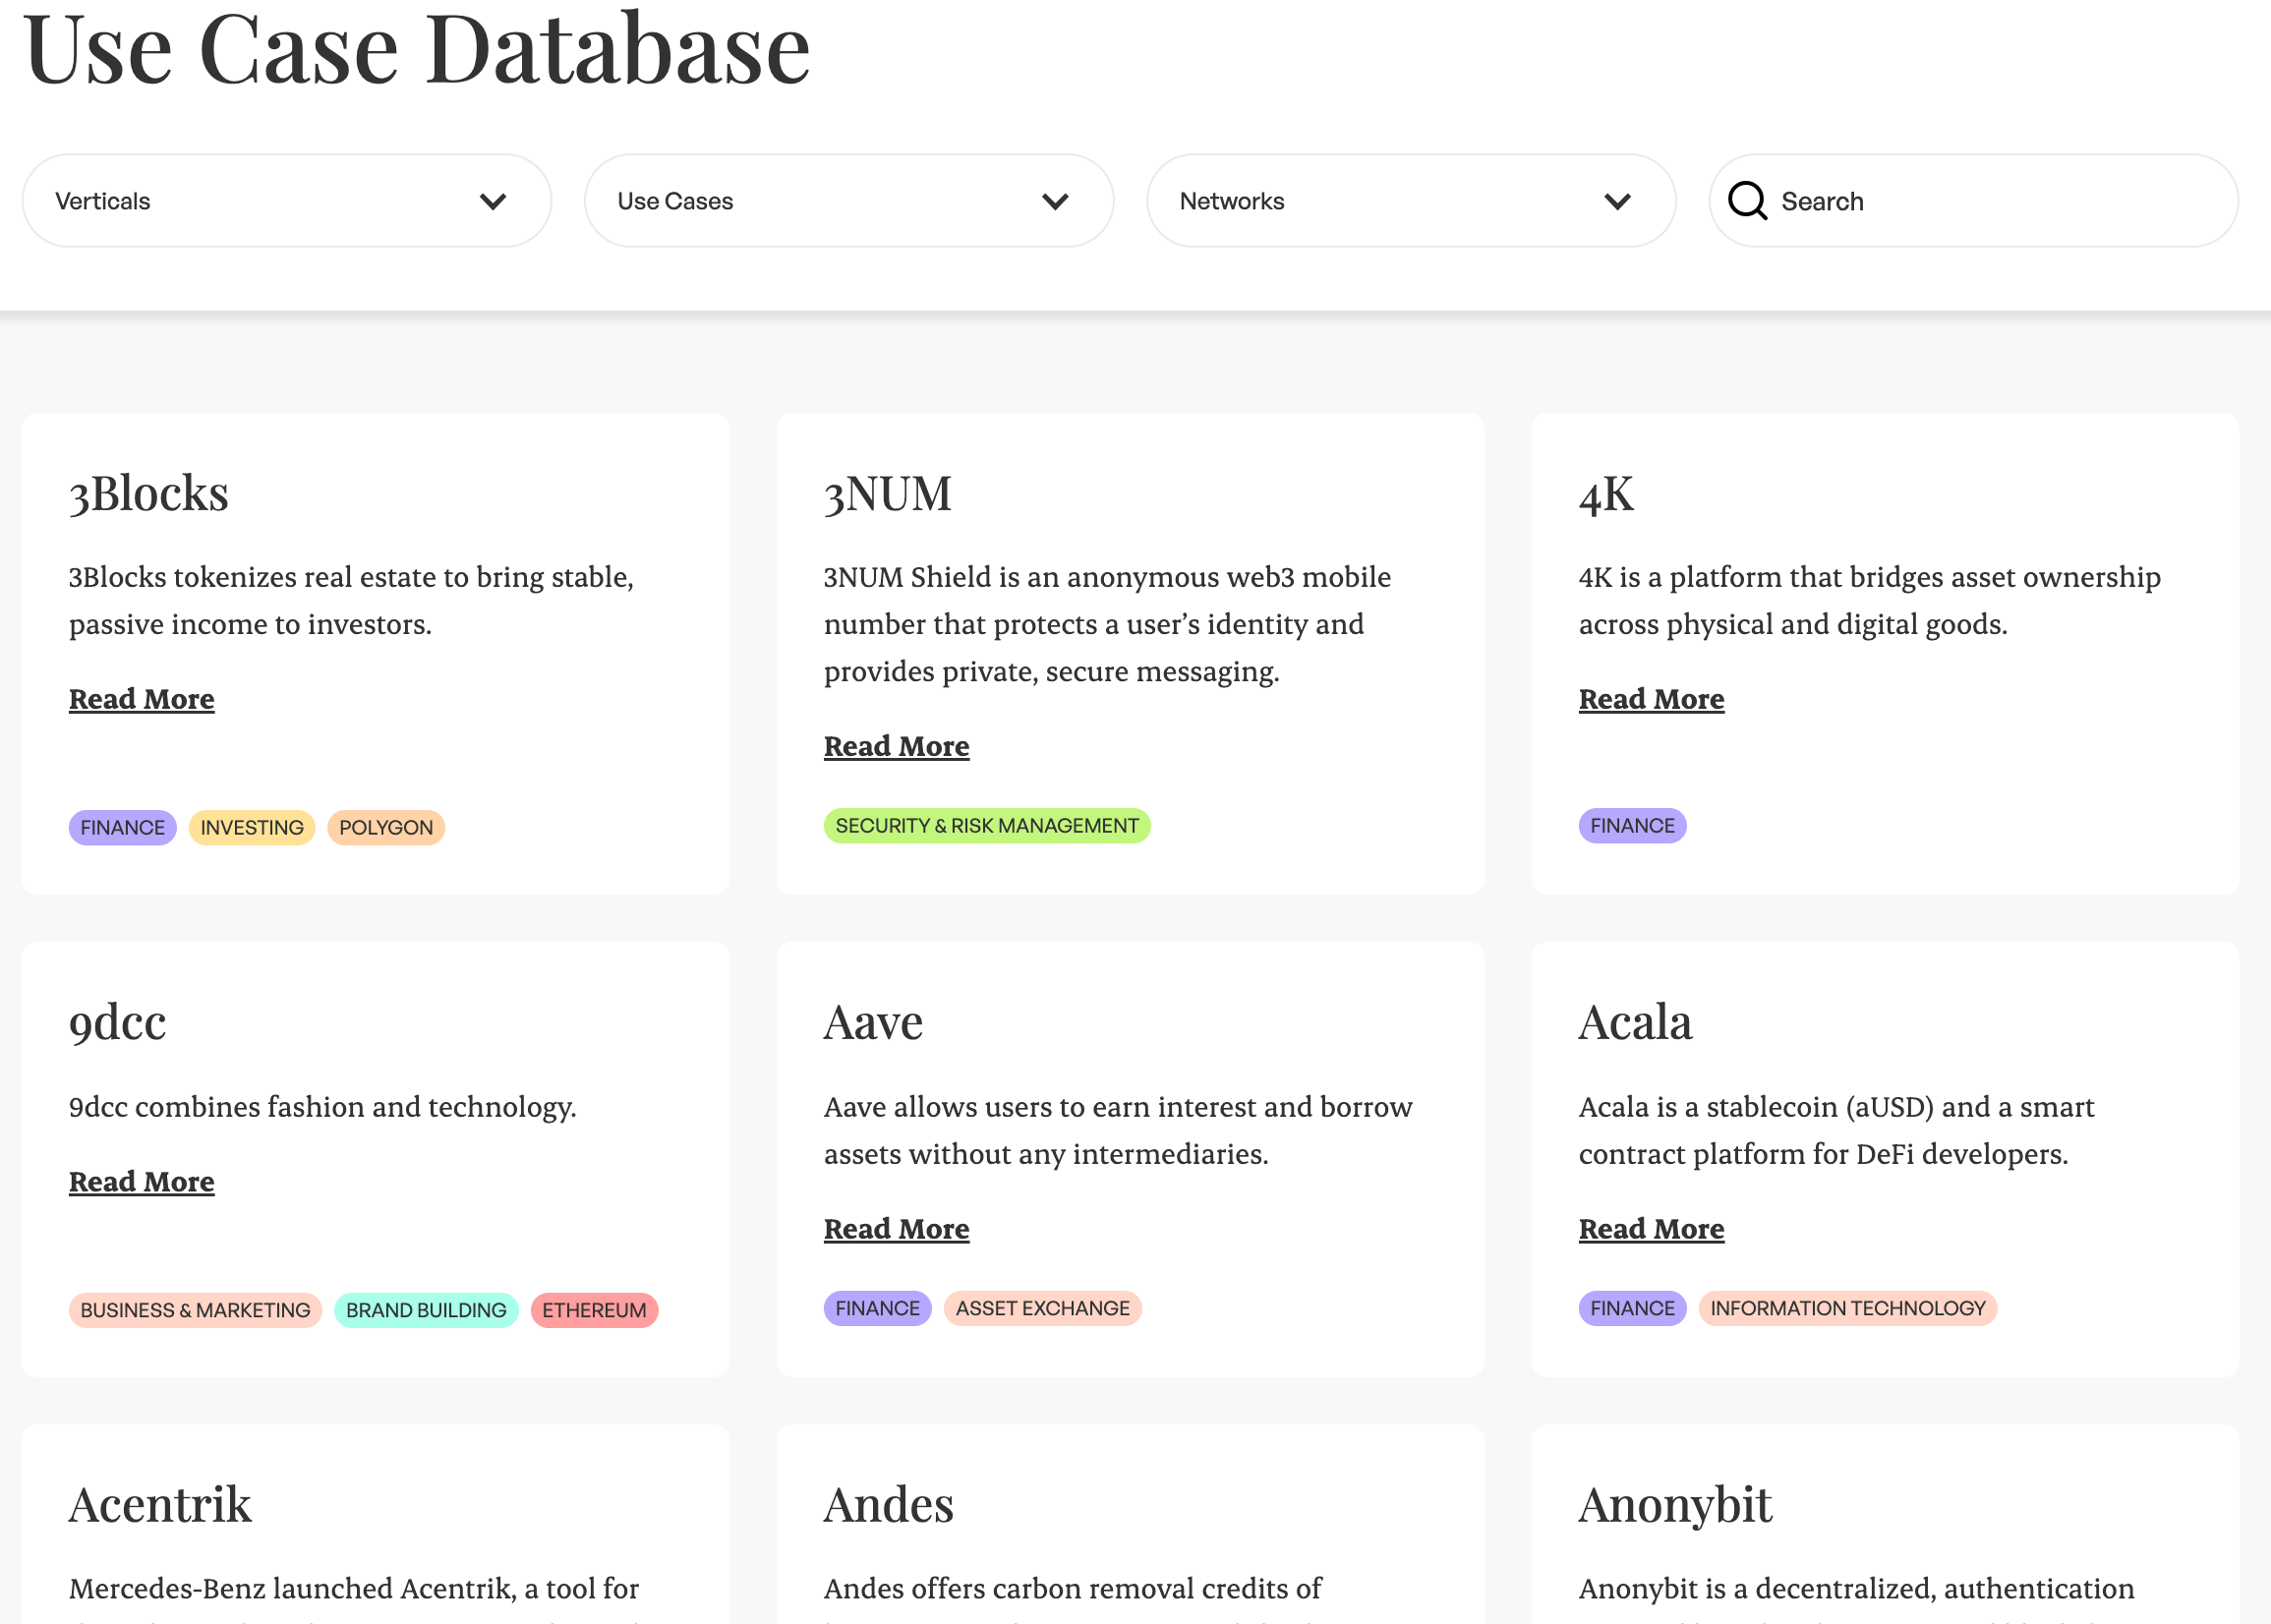Click the Aave allows users description
2271x1624 pixels.
1118,1130
